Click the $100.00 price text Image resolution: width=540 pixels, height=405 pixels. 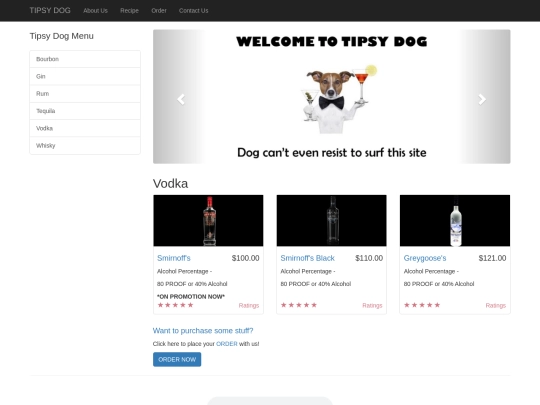(x=246, y=258)
